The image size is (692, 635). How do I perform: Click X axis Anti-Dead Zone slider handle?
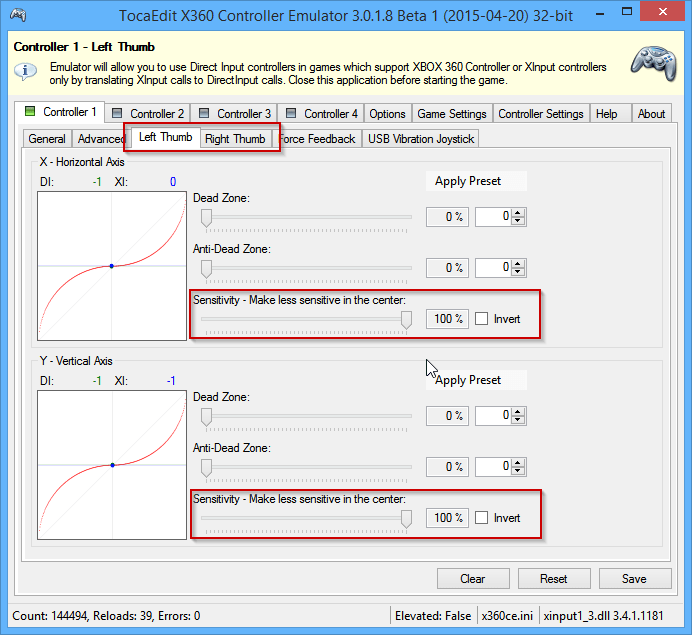[x=206, y=269]
